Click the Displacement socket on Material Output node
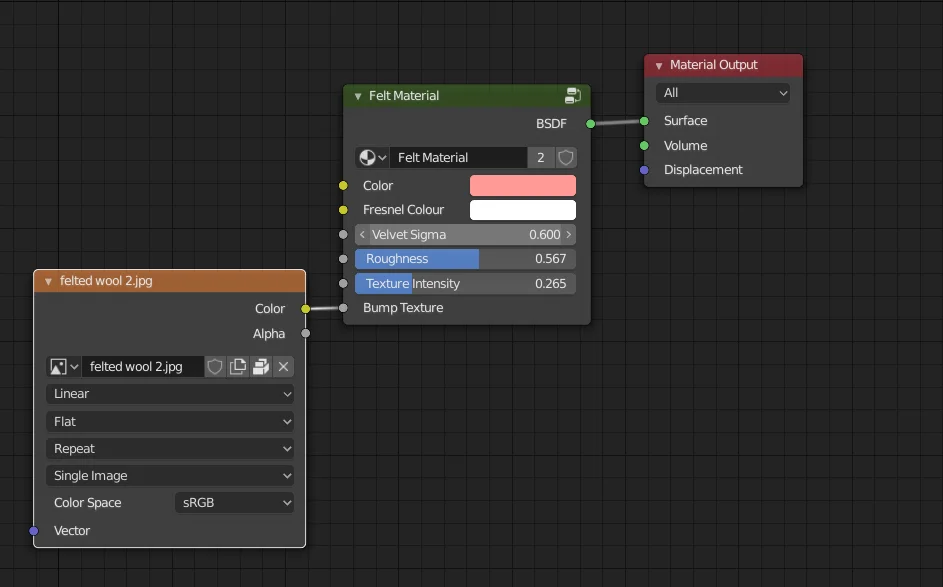The image size is (943, 587). [x=641, y=170]
